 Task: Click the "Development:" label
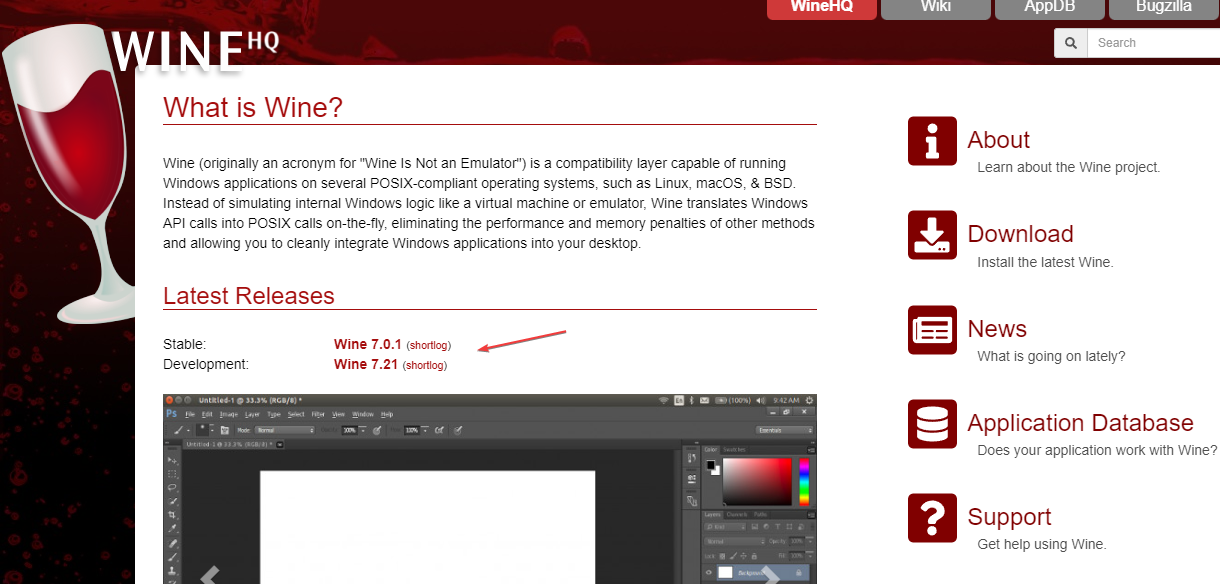[x=206, y=365]
